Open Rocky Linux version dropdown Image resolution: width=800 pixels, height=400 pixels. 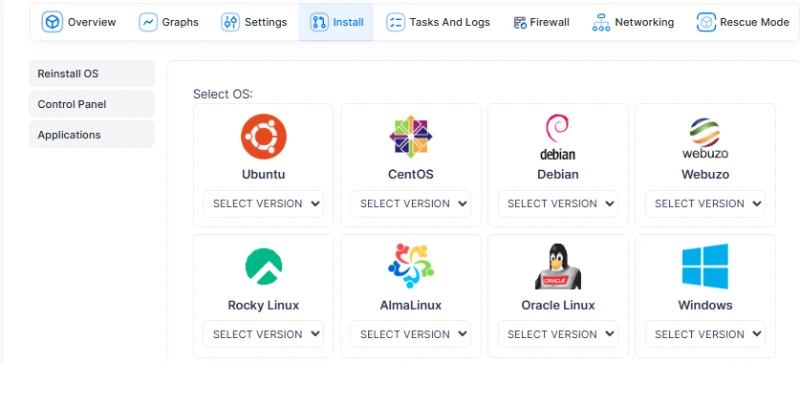(263, 334)
